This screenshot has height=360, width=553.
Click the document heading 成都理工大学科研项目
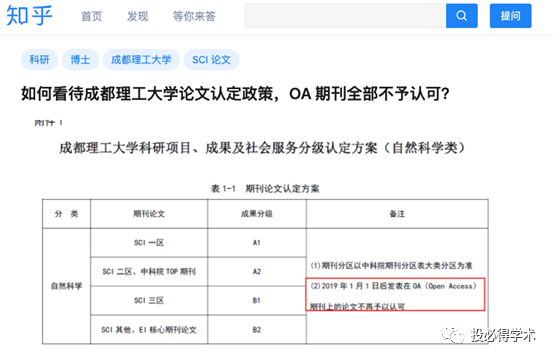pos(262,148)
